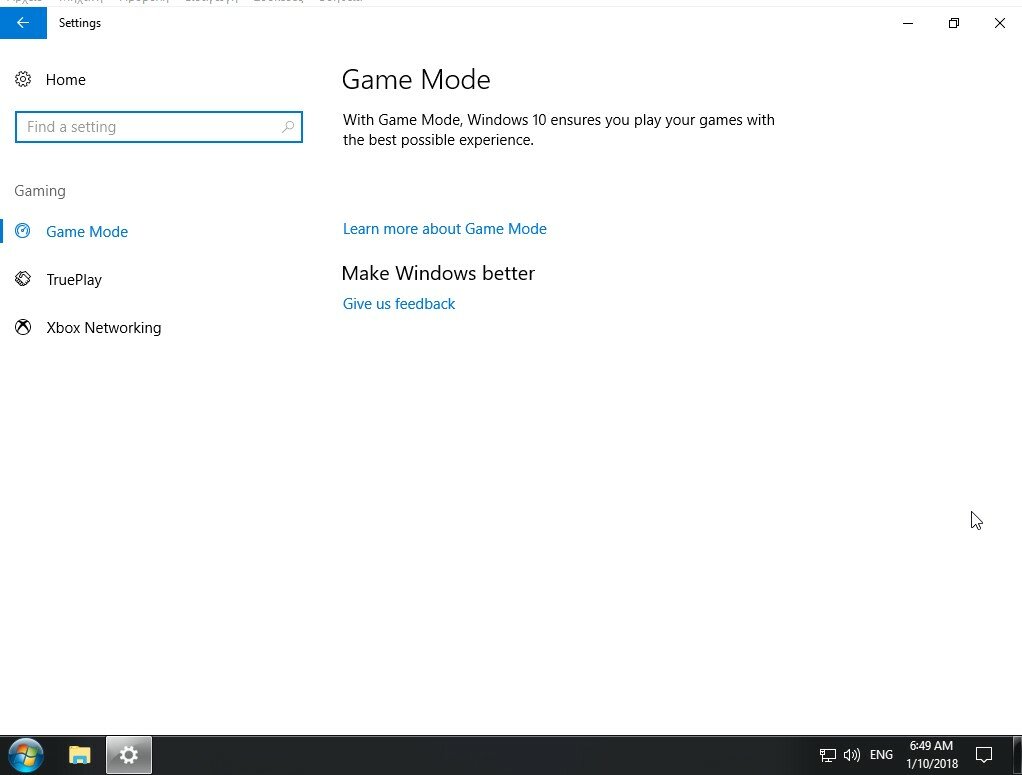Image resolution: width=1022 pixels, height=775 pixels.
Task: Click the Gaming section label
Action: [40, 191]
